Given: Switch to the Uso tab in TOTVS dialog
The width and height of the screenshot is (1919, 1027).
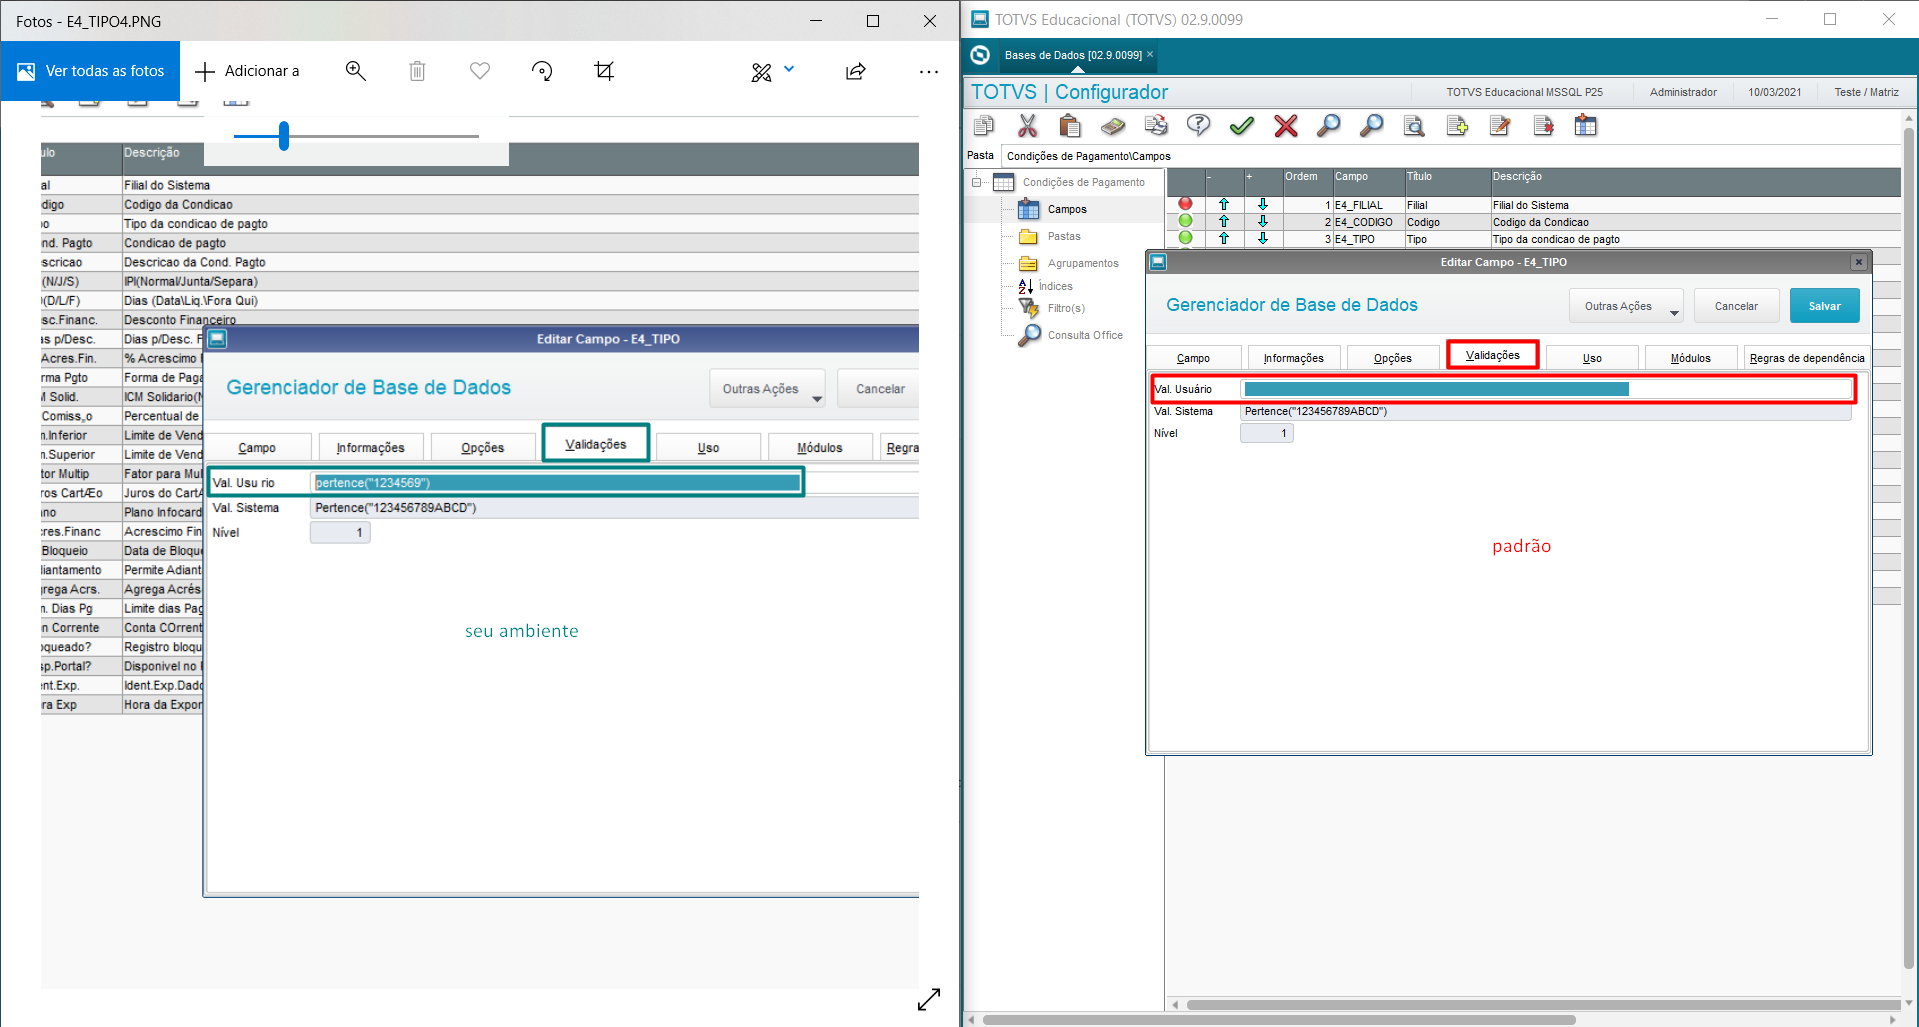Looking at the screenshot, I should [1592, 358].
